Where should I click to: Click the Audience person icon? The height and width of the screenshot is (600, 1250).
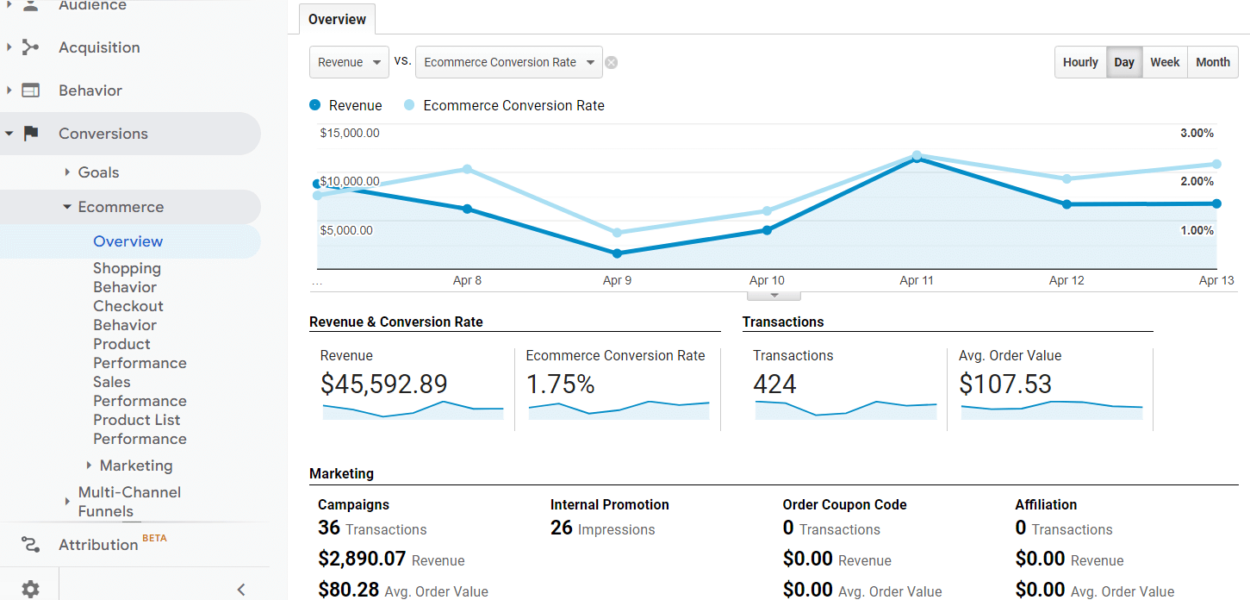(30, 6)
